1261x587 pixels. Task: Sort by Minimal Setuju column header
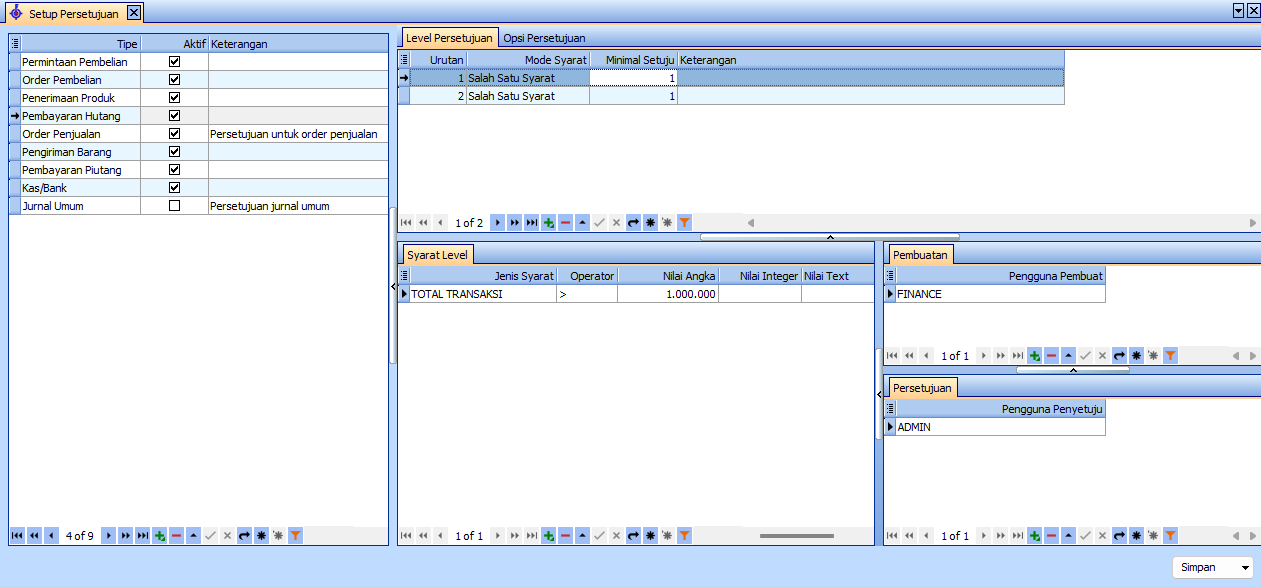pyautogui.click(x=633, y=60)
